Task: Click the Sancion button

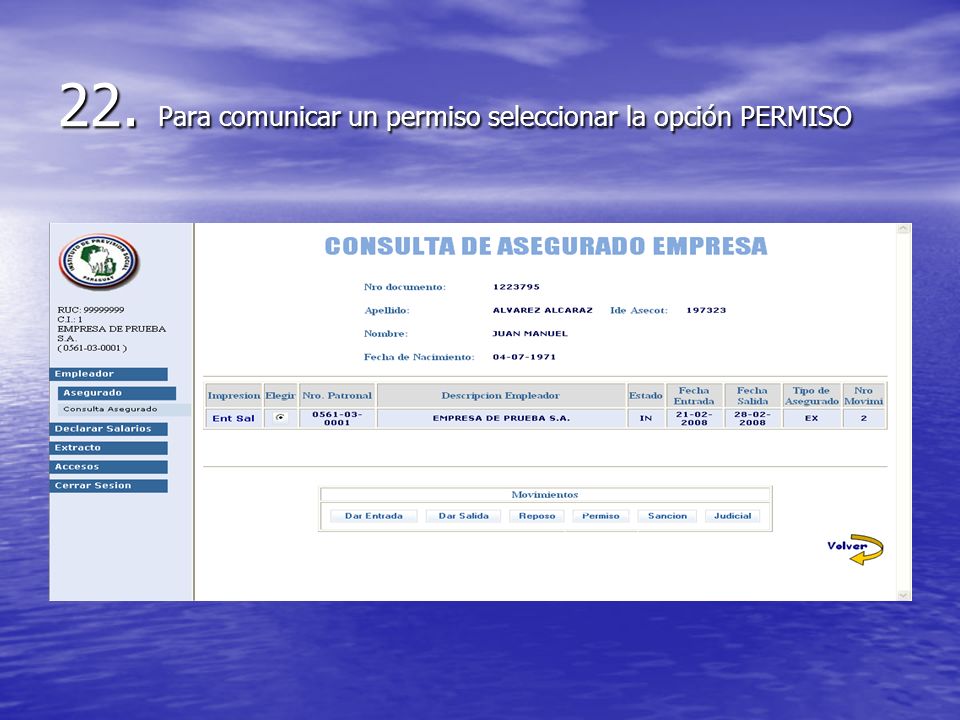Action: pyautogui.click(x=667, y=516)
